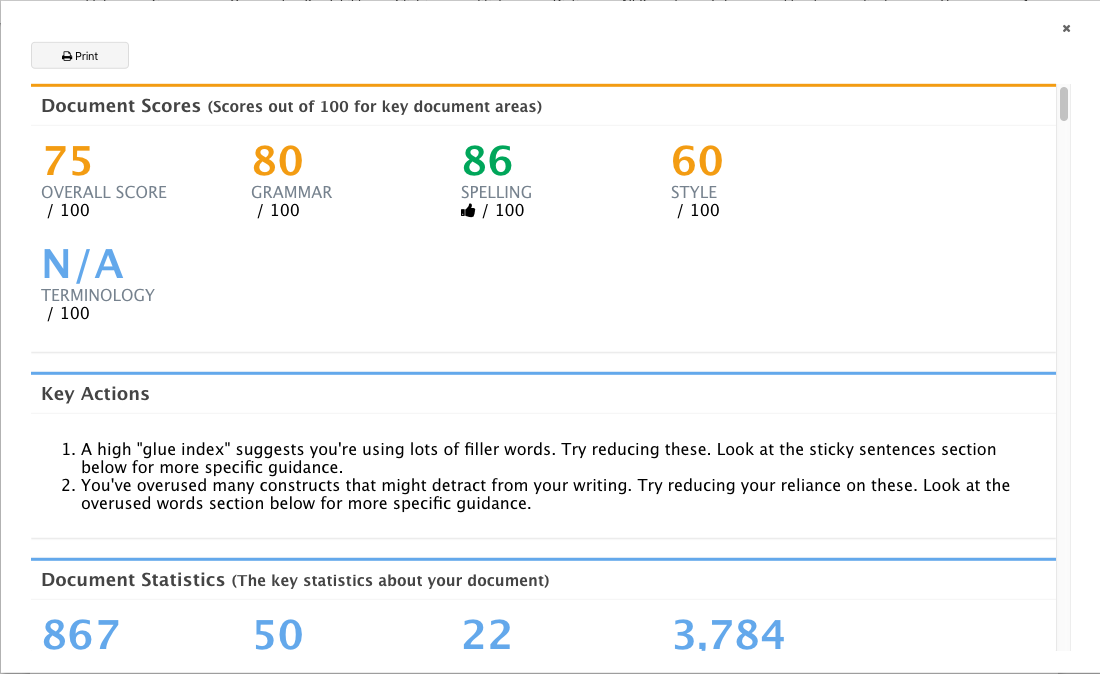1100x674 pixels.
Task: Click the thumbs-up icon beside Spelling
Action: (x=468, y=210)
